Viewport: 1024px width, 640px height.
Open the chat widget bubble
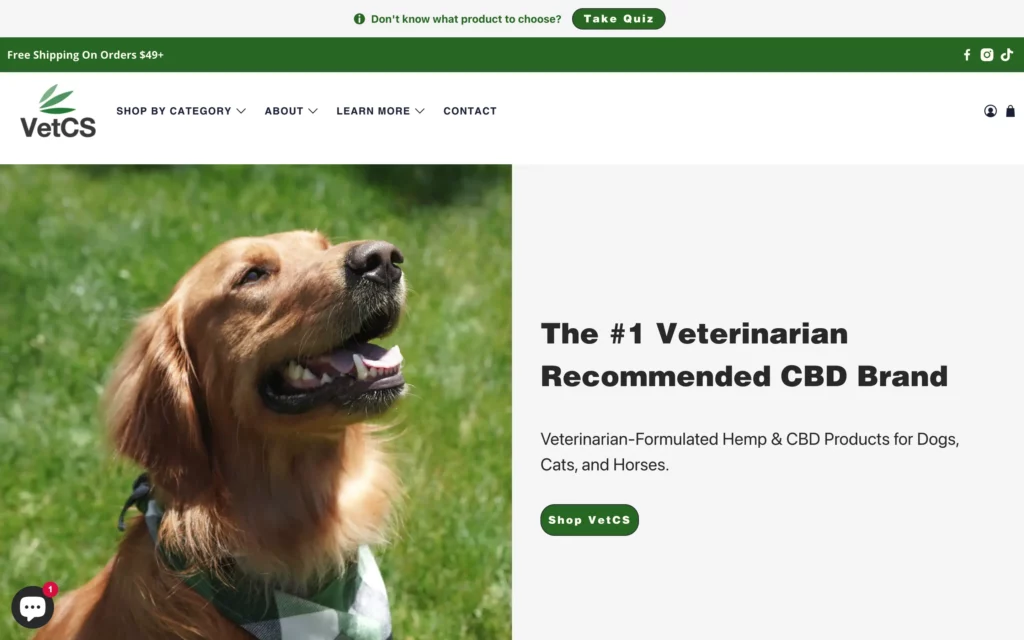point(32,607)
